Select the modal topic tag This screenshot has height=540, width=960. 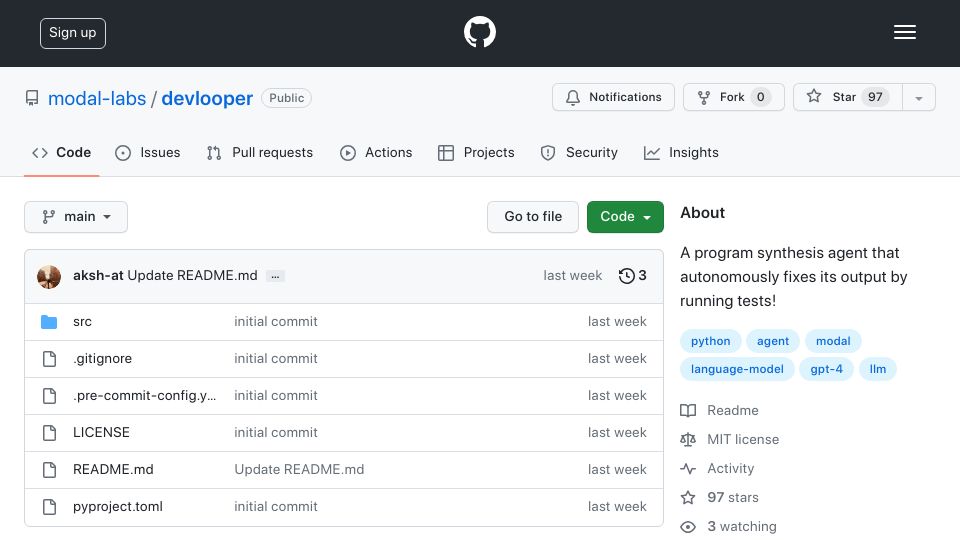(x=833, y=341)
